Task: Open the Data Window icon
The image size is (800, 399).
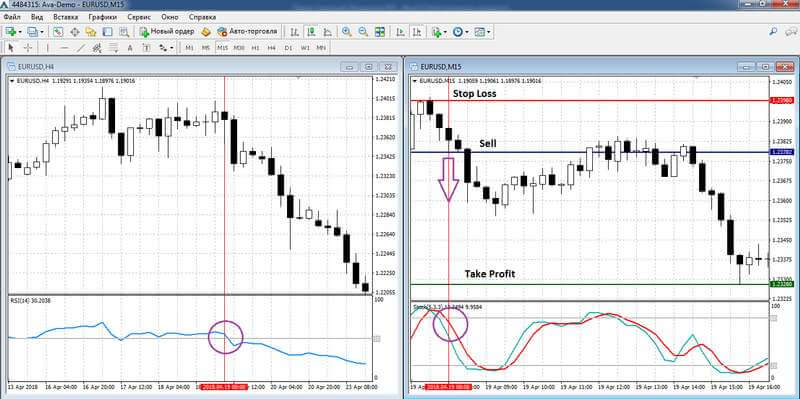Action: coord(74,32)
